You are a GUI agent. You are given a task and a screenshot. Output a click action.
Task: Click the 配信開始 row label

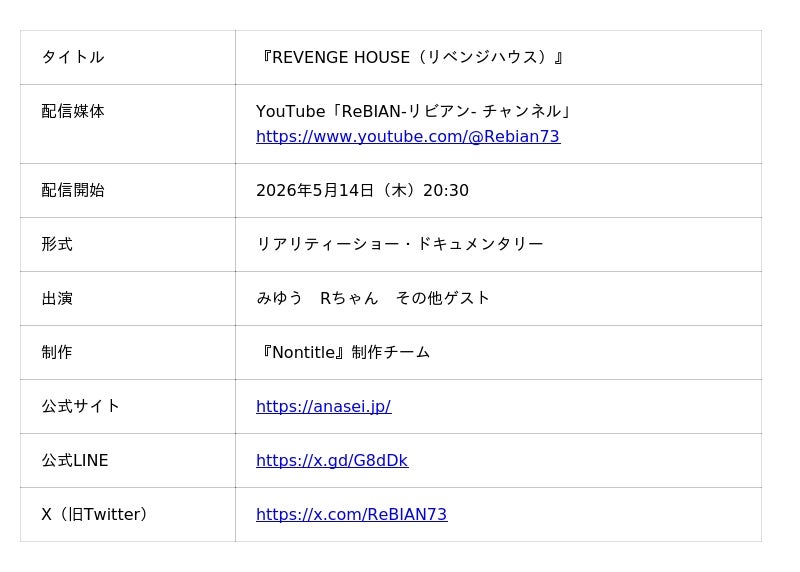pos(72,191)
